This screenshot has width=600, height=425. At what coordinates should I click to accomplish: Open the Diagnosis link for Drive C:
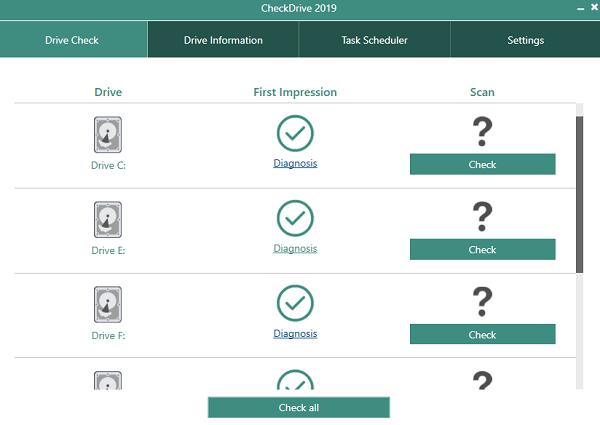point(295,163)
